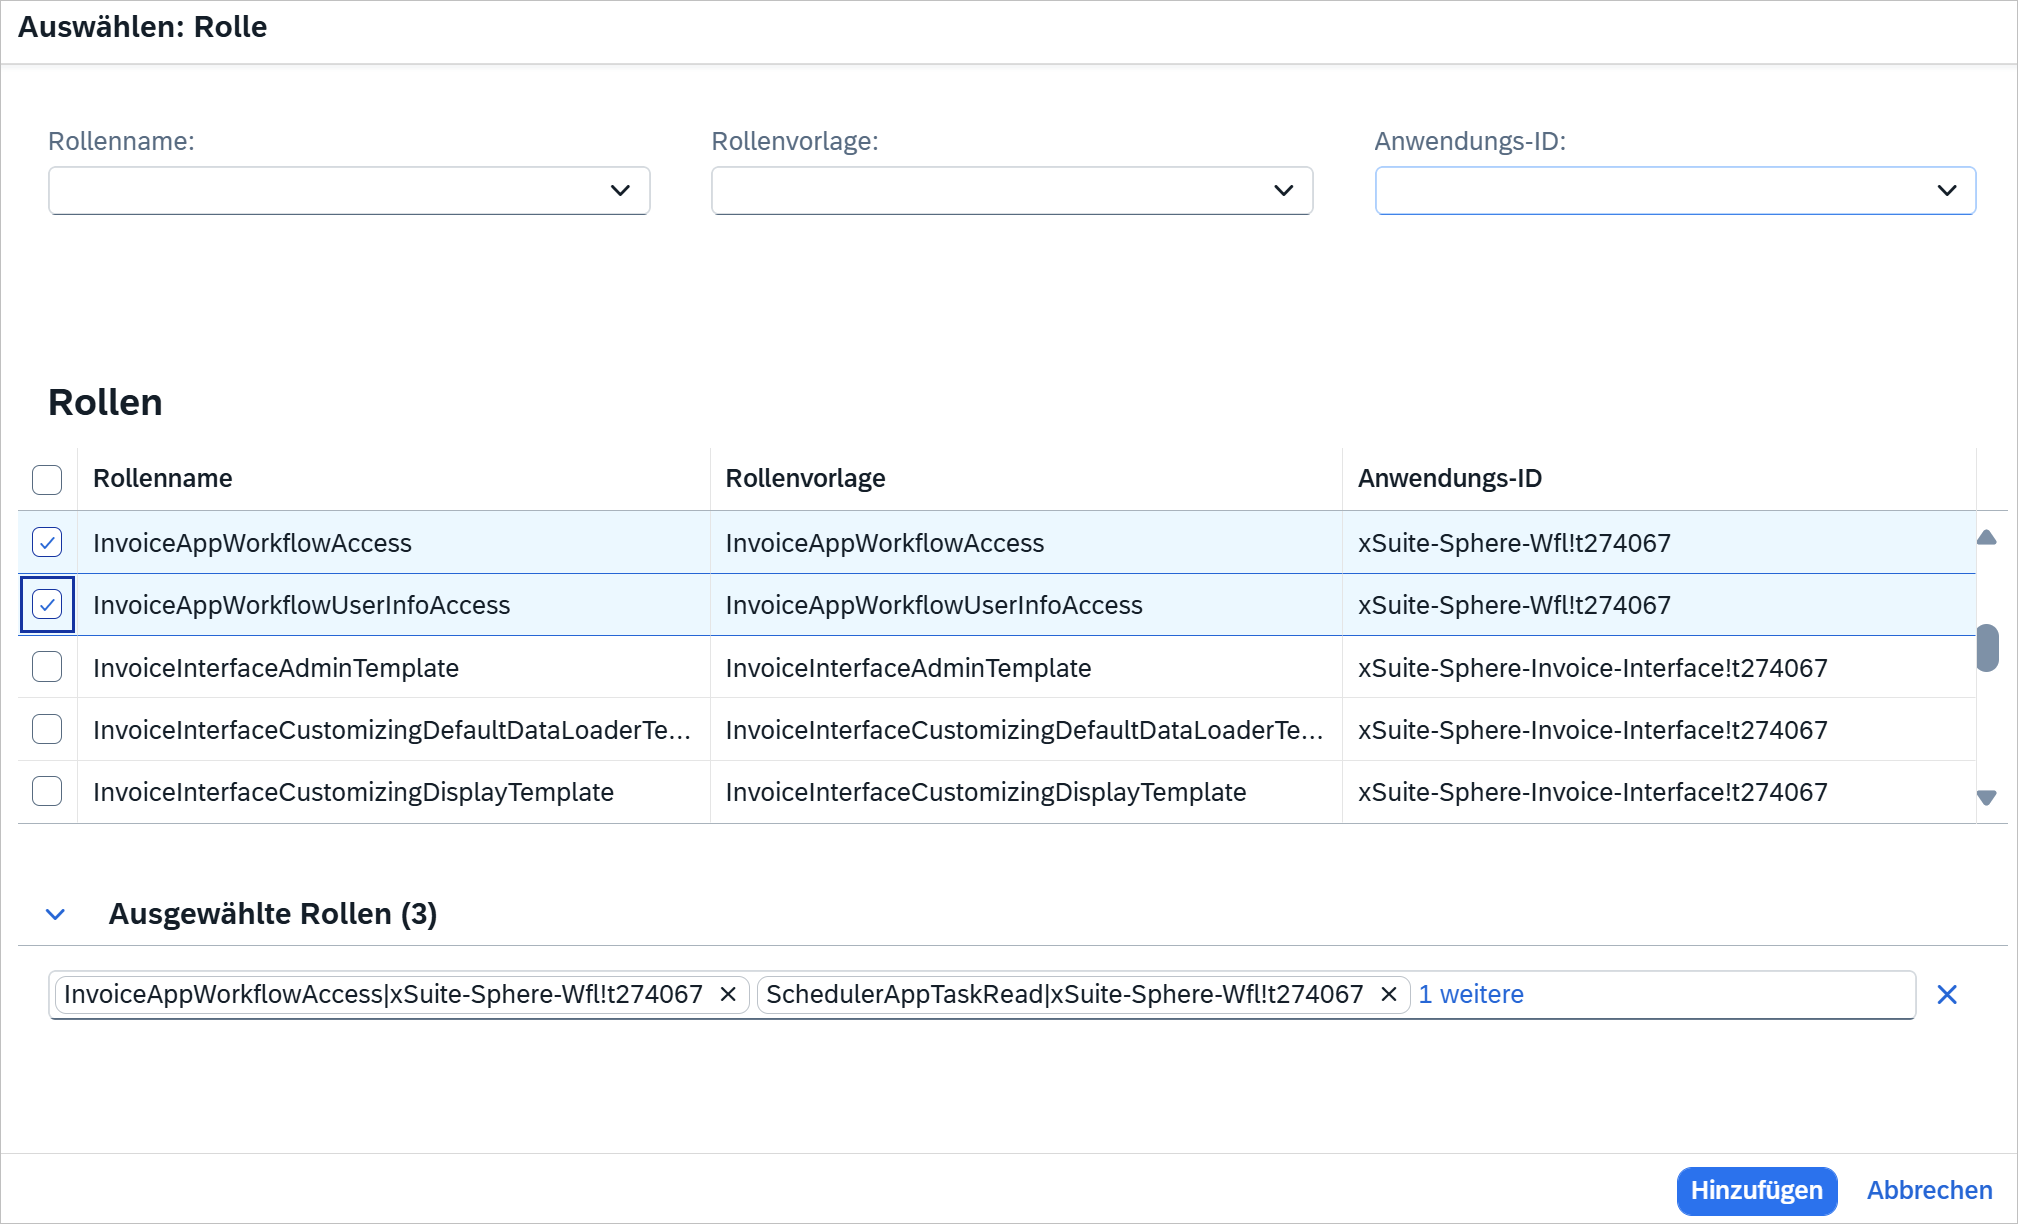Click the Rollenvorlage dropdown arrow icon

click(1283, 190)
